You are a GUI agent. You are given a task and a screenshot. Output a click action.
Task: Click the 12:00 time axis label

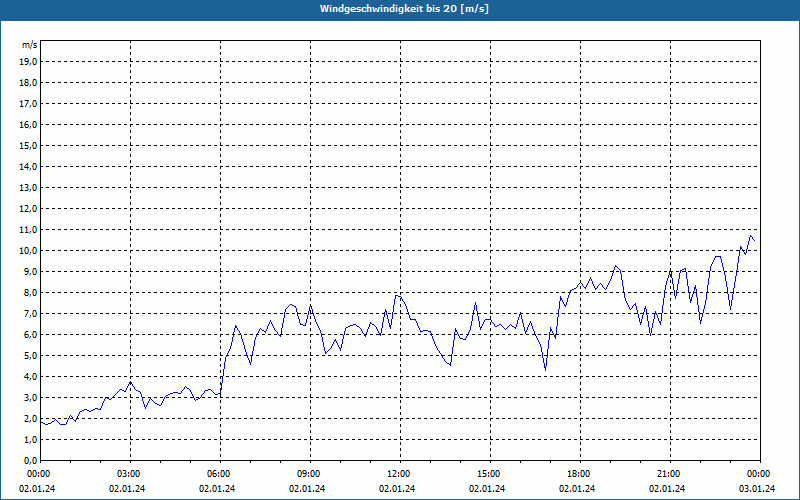pyautogui.click(x=400, y=474)
